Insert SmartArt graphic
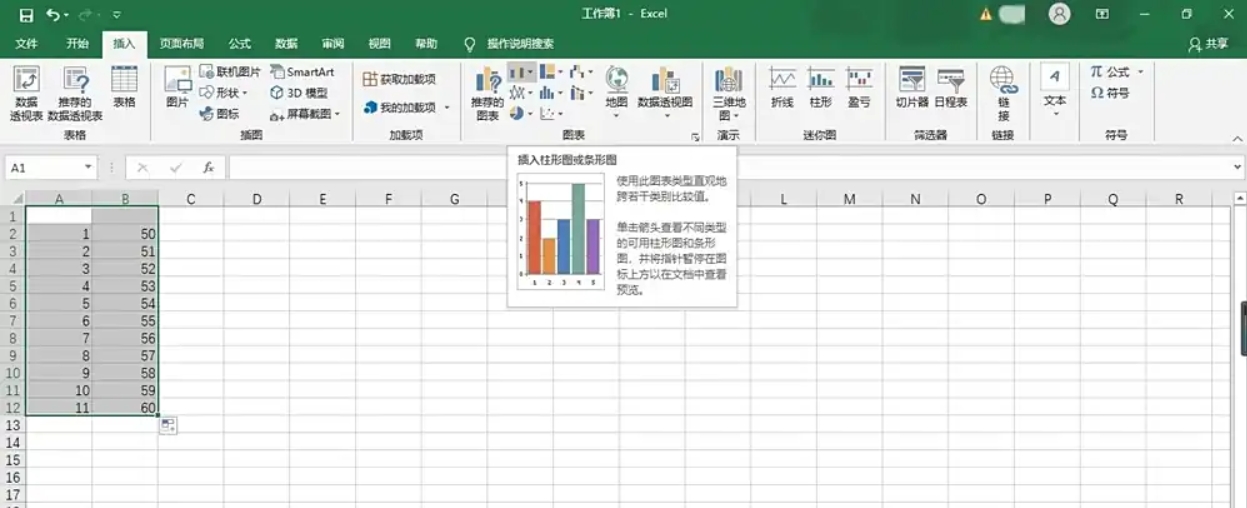This screenshot has width=1247, height=508. pyautogui.click(x=302, y=72)
